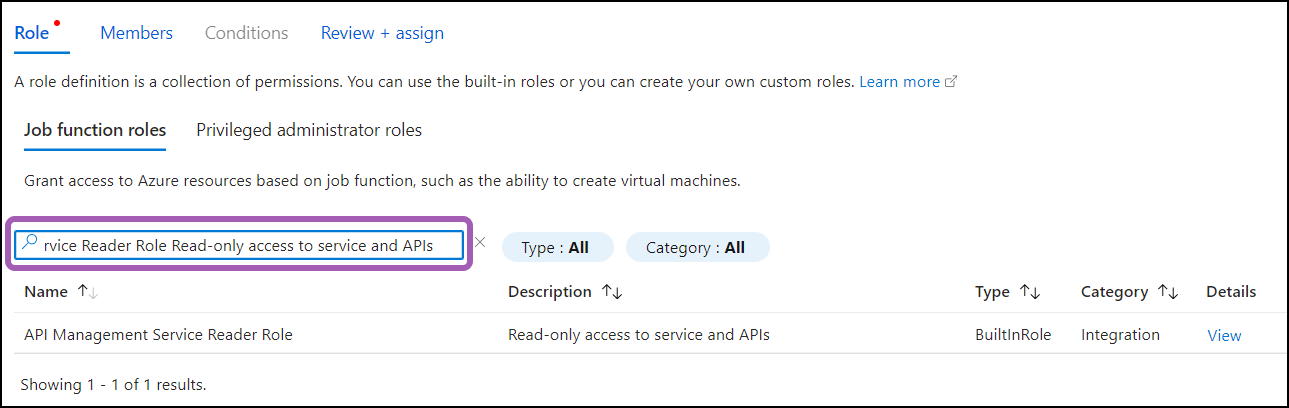Sort roles by the Name column arrows
Image resolution: width=1289 pixels, height=408 pixels.
[x=87, y=292]
